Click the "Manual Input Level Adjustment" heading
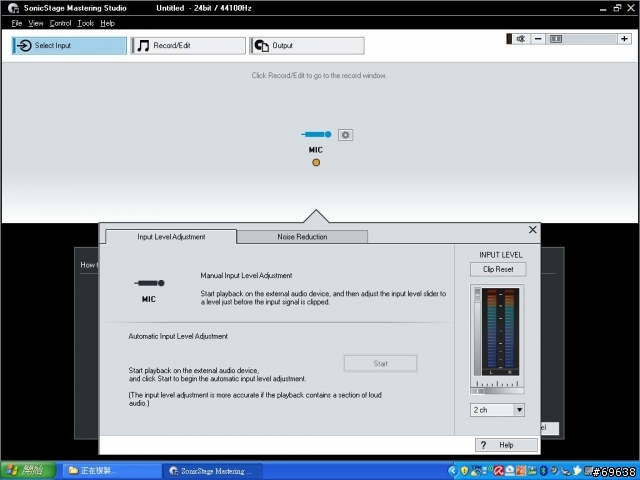Viewport: 640px width, 480px height. coord(246,276)
